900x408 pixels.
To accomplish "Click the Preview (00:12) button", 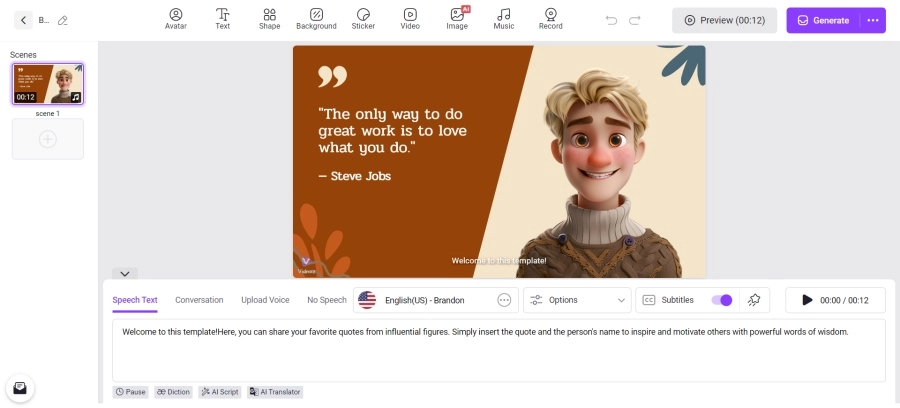I will [724, 20].
